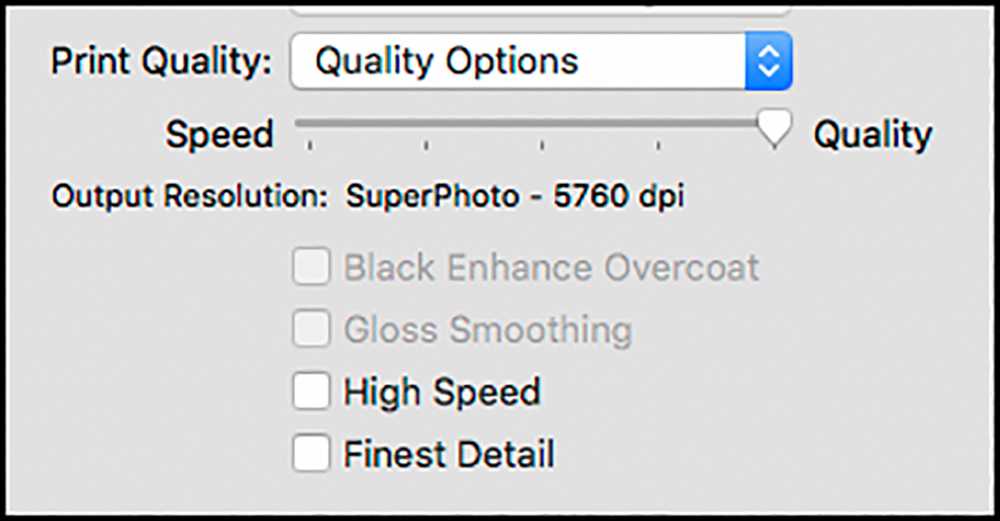The image size is (1000, 521).
Task: Enable the High Speed checkbox
Action: pos(311,391)
